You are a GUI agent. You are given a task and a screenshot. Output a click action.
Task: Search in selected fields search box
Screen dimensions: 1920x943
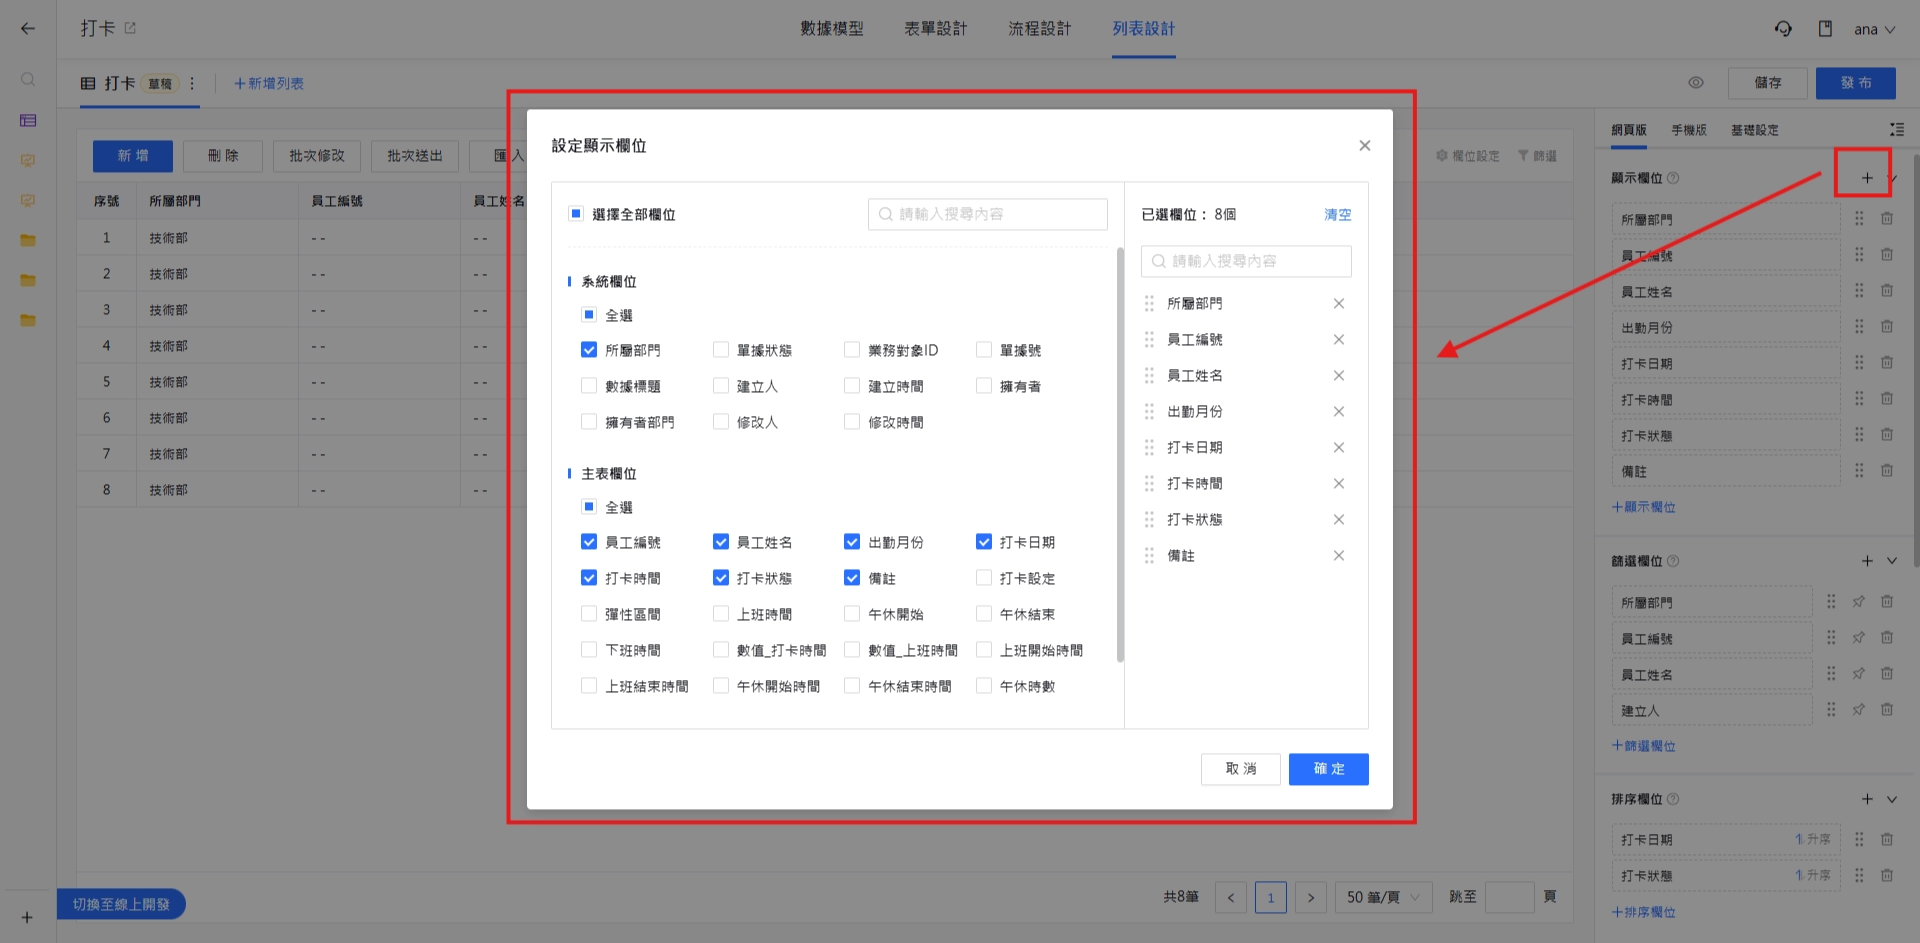click(1246, 261)
